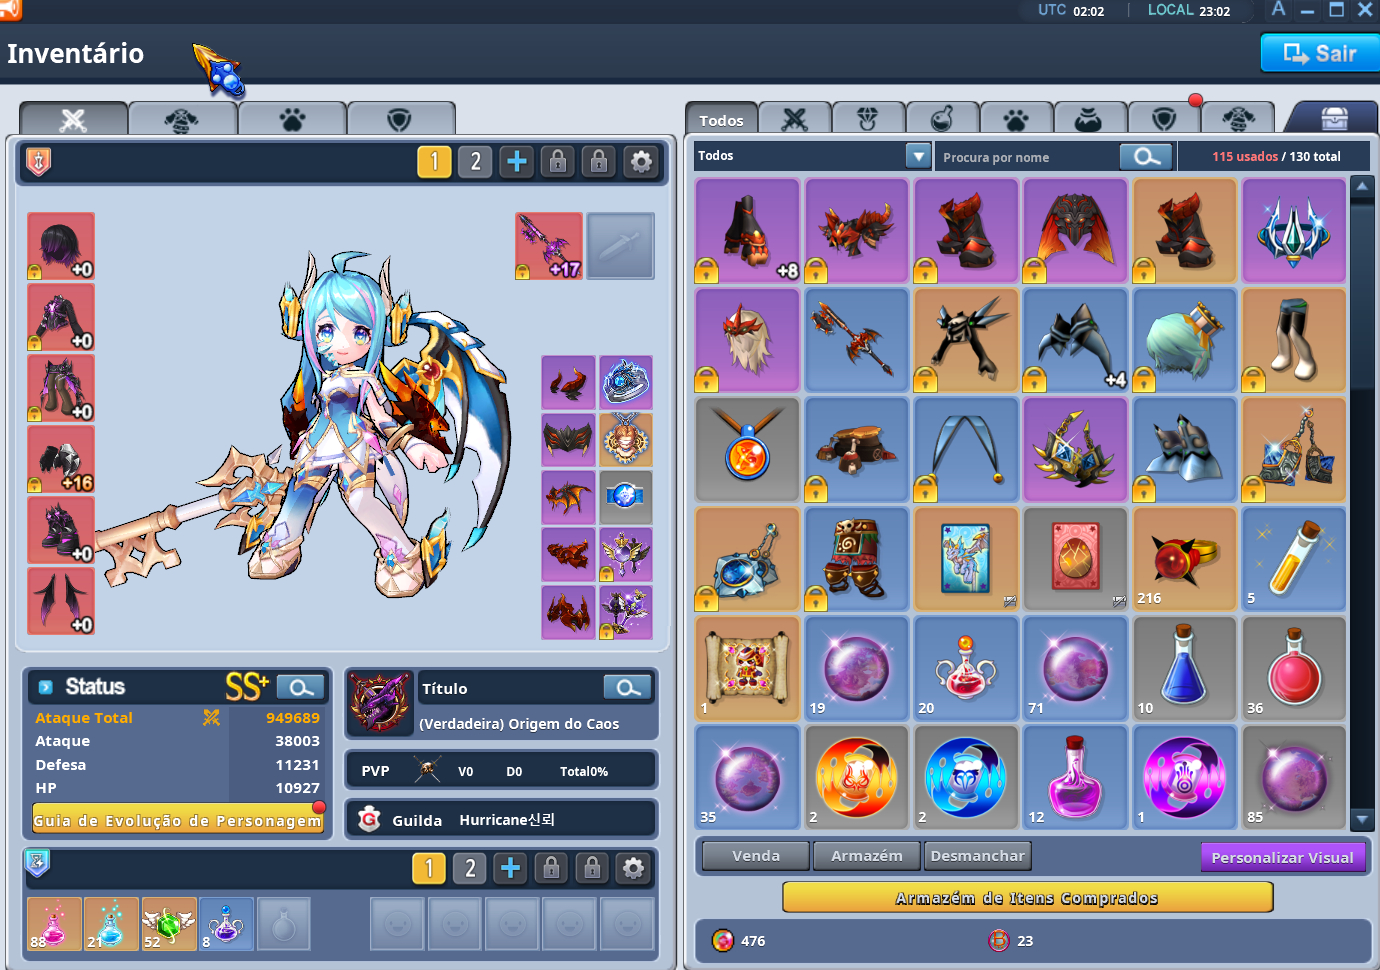Screen dimensions: 1380x970
Task: Click the Sair exit button
Action: 1320,53
